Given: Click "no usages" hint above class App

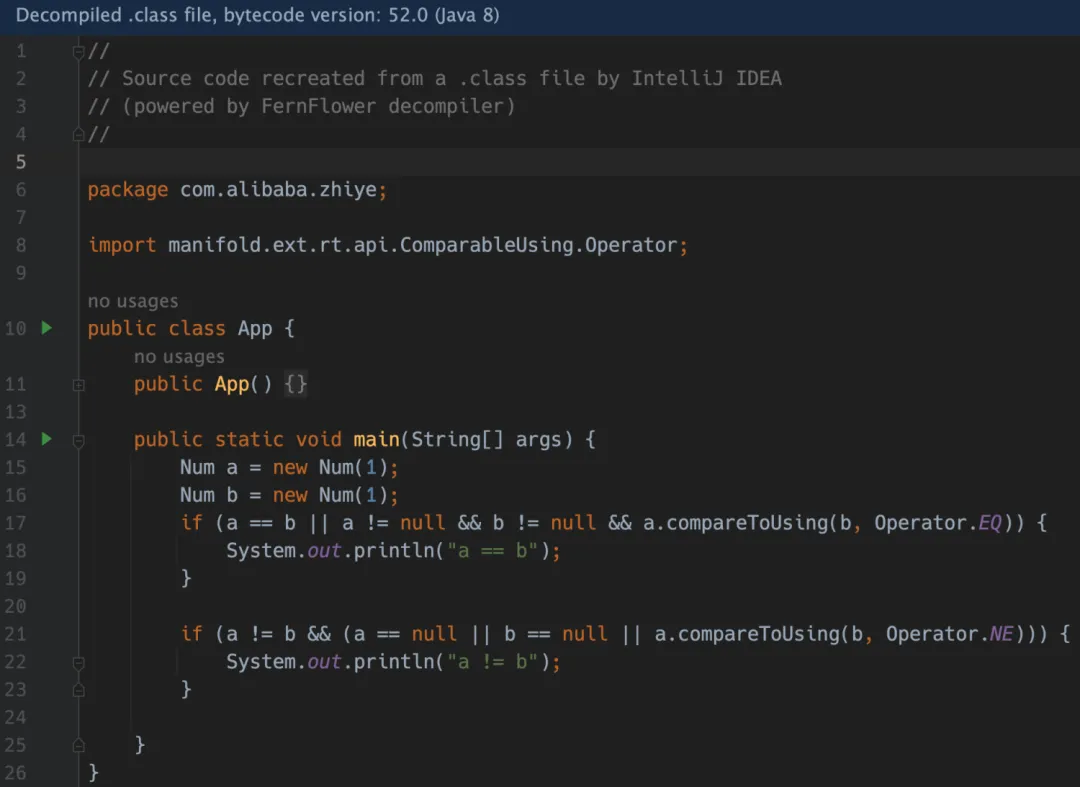Looking at the screenshot, I should [132, 301].
